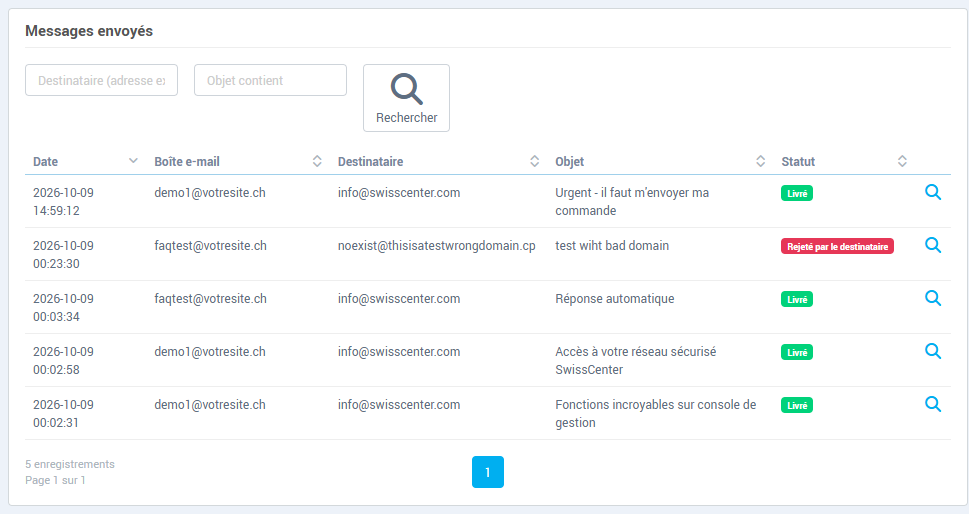Screen dimensions: 969x514
Task: Select subject 'Réponse automatique'
Action: tap(614, 299)
